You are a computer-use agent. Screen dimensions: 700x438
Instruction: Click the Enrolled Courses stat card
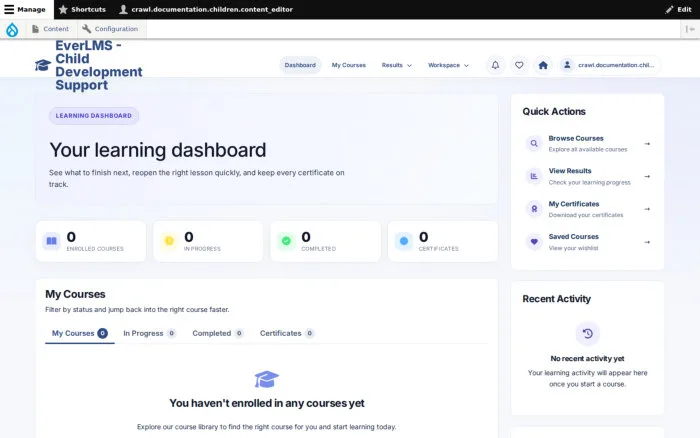[x=91, y=241]
